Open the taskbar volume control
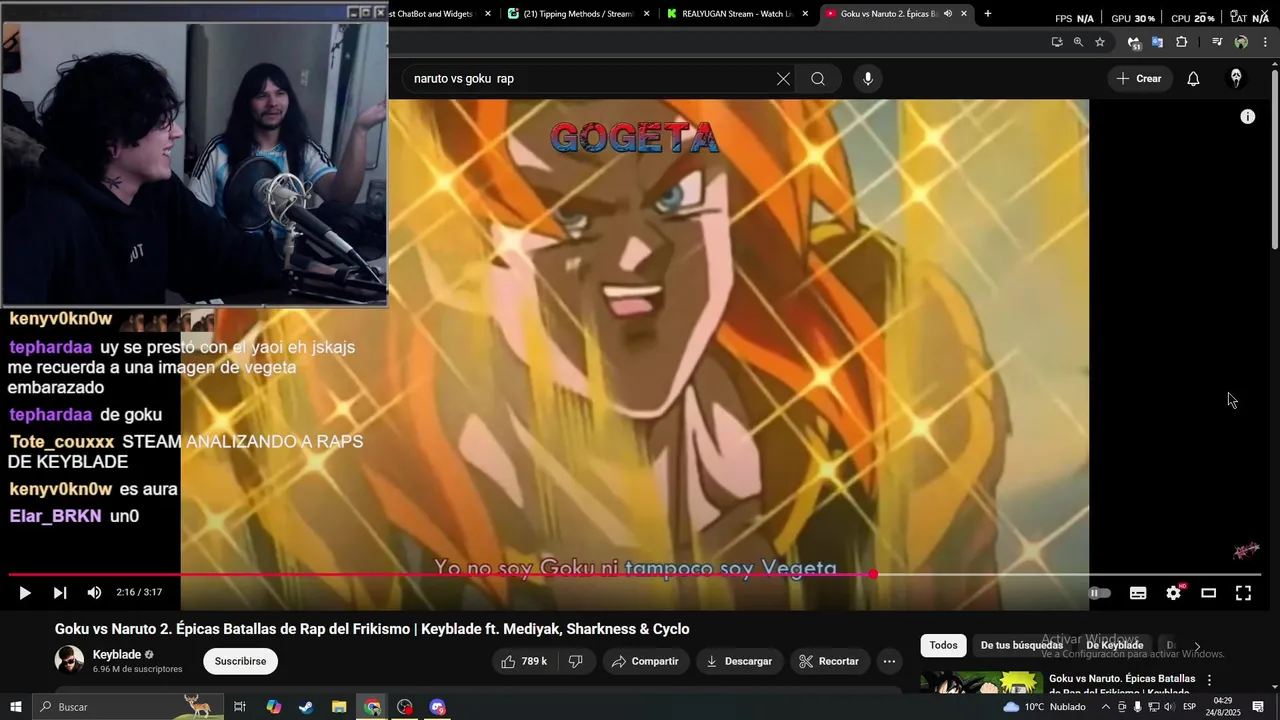This screenshot has height=720, width=1280. pos(1168,707)
